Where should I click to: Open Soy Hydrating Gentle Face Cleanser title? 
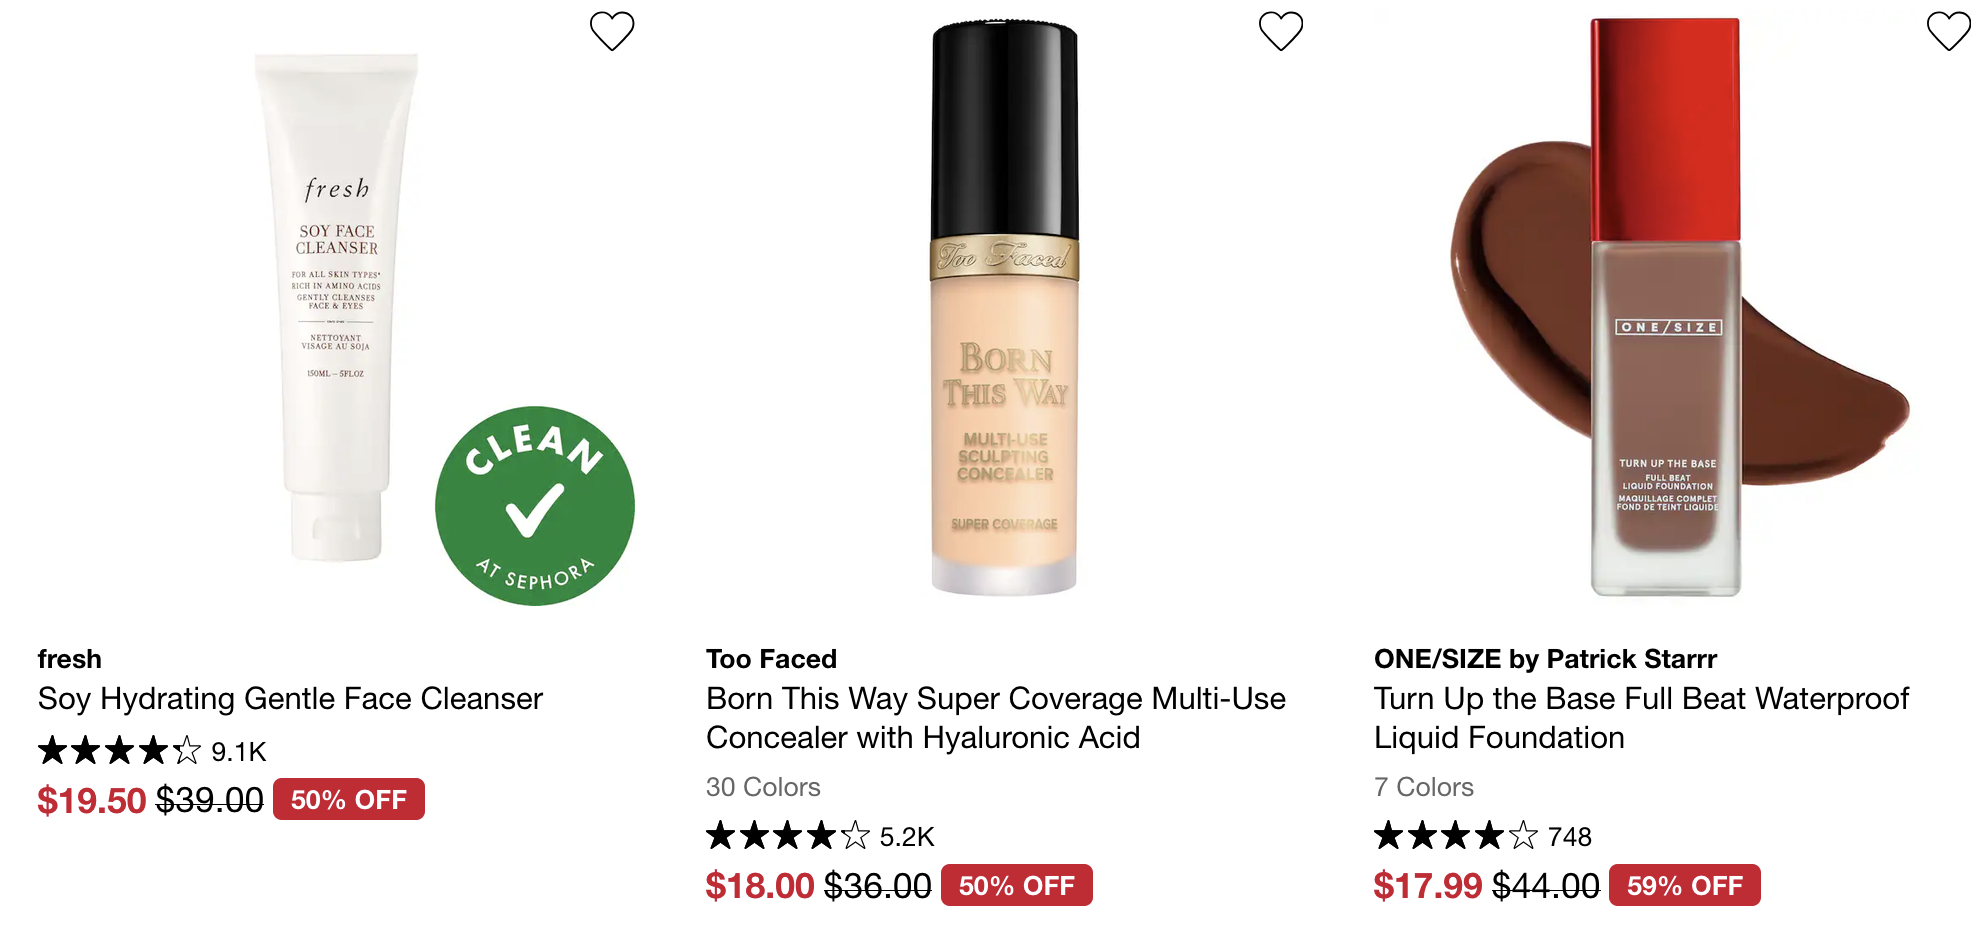290,698
